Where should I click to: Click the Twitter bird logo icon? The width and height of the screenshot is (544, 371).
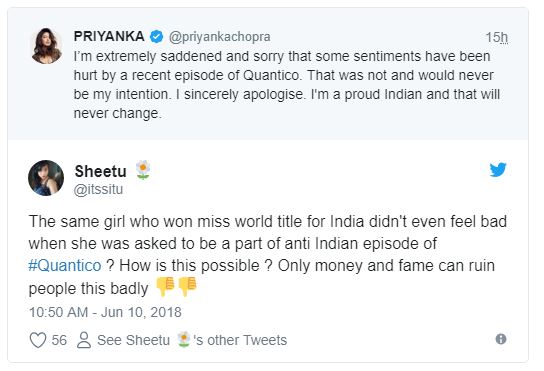(498, 170)
